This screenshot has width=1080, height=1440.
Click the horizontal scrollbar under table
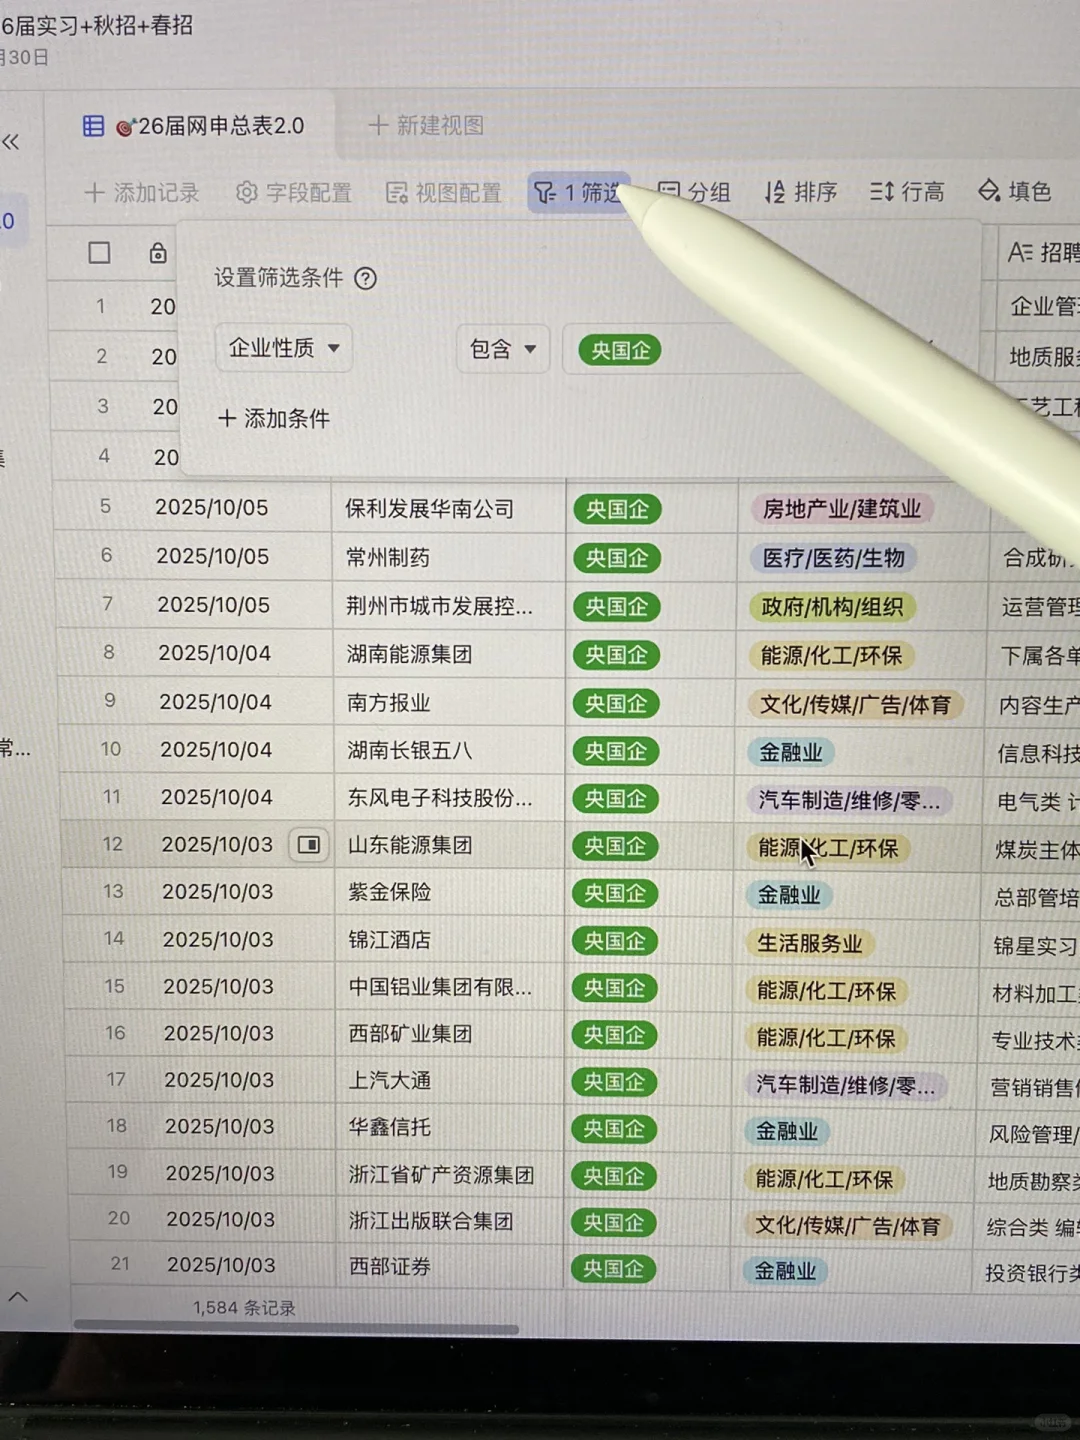(297, 1329)
